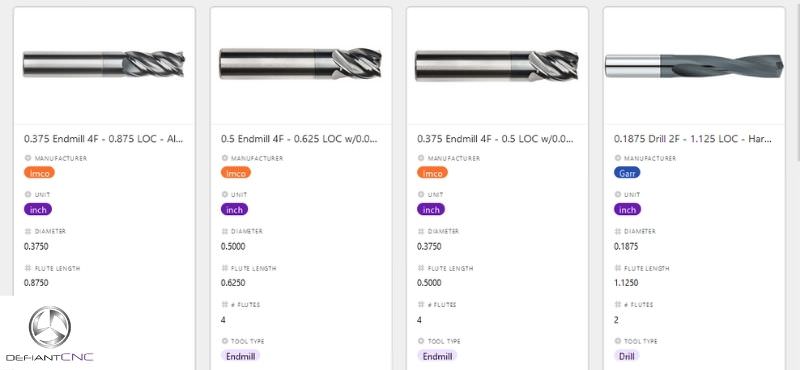Click inch unit tag on the Drill card
This screenshot has height=370, width=800.
(628, 210)
